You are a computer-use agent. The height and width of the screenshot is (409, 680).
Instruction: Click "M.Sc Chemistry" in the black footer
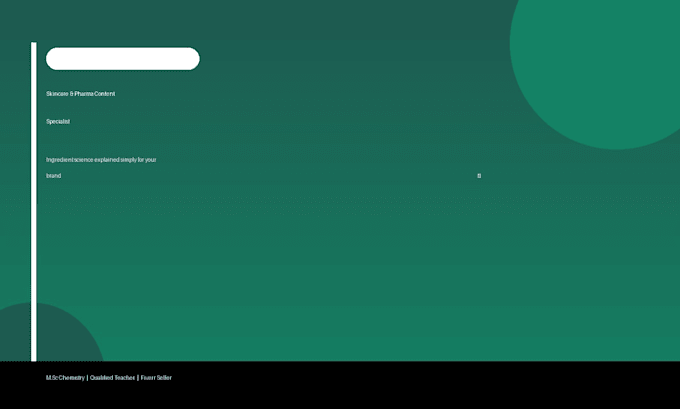[x=65, y=378]
